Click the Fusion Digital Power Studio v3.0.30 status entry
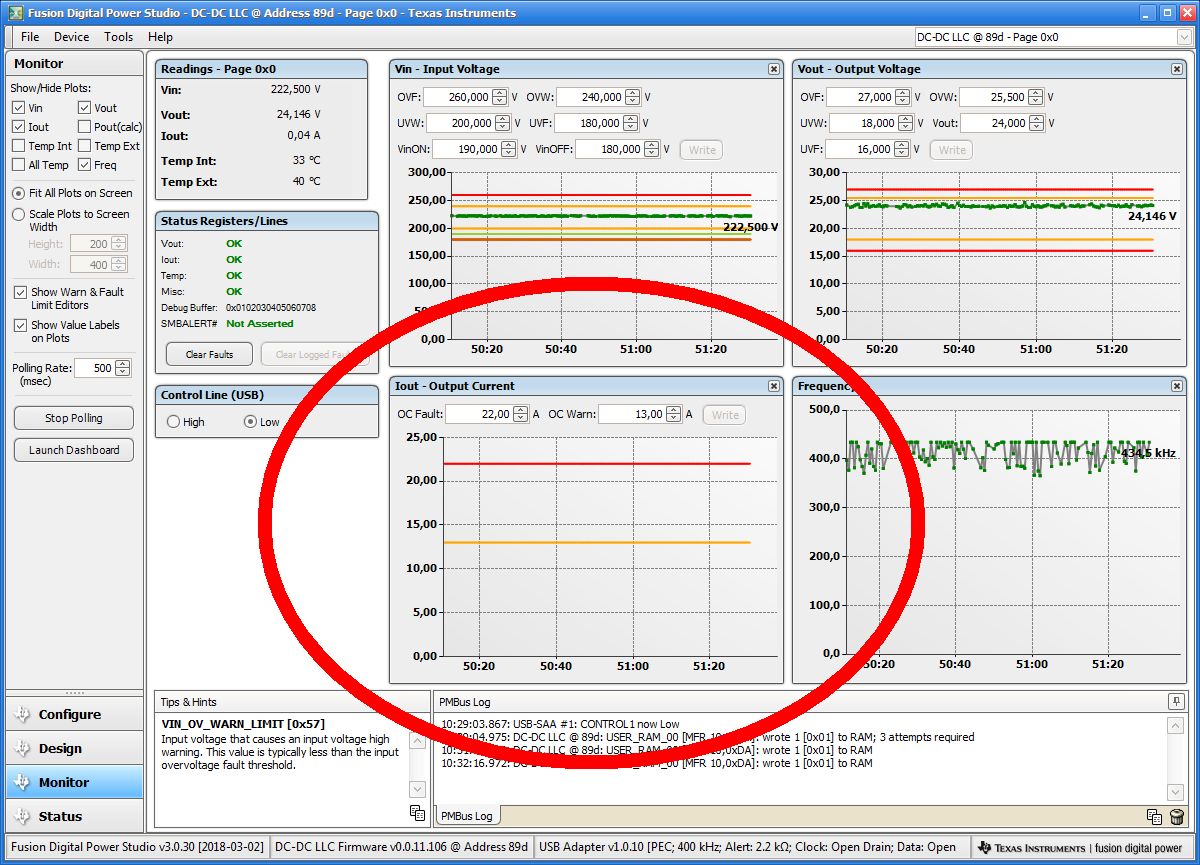 (138, 847)
